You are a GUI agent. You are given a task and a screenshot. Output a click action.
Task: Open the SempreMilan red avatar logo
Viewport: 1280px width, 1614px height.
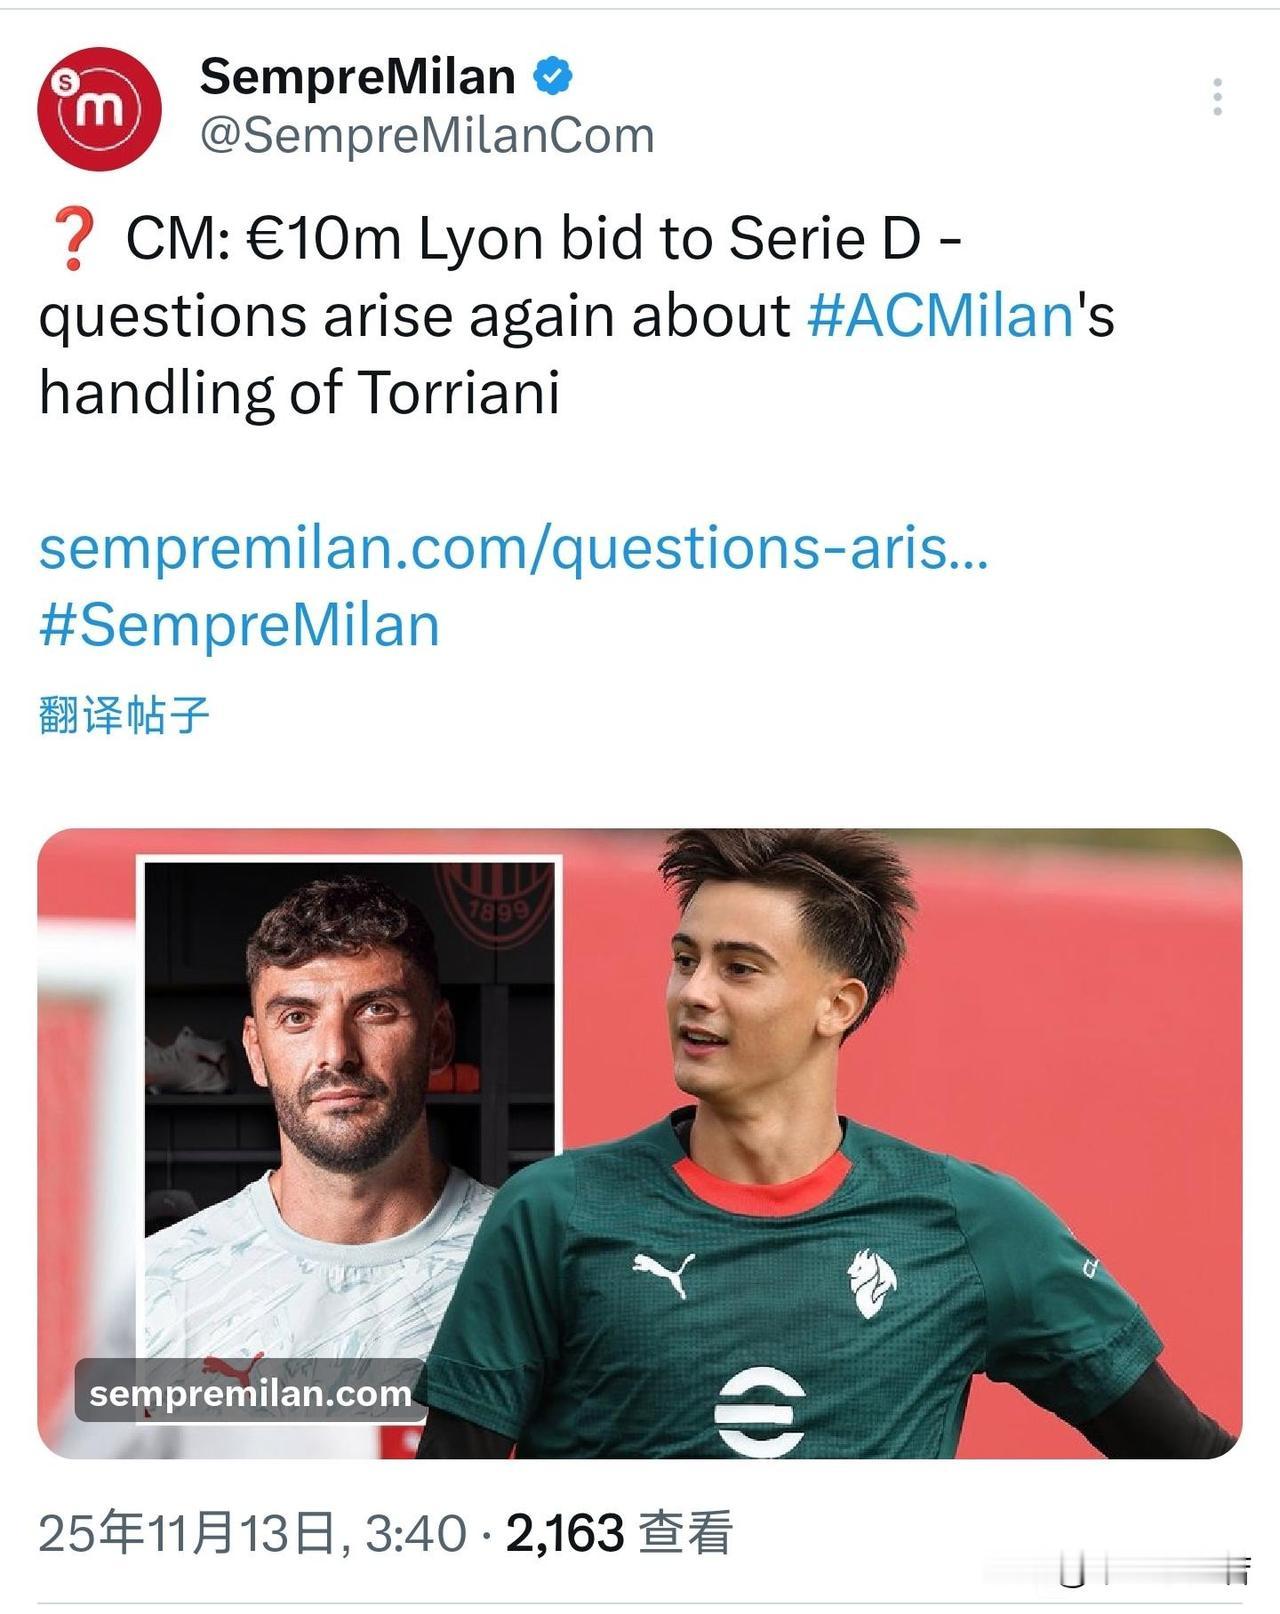(x=99, y=108)
